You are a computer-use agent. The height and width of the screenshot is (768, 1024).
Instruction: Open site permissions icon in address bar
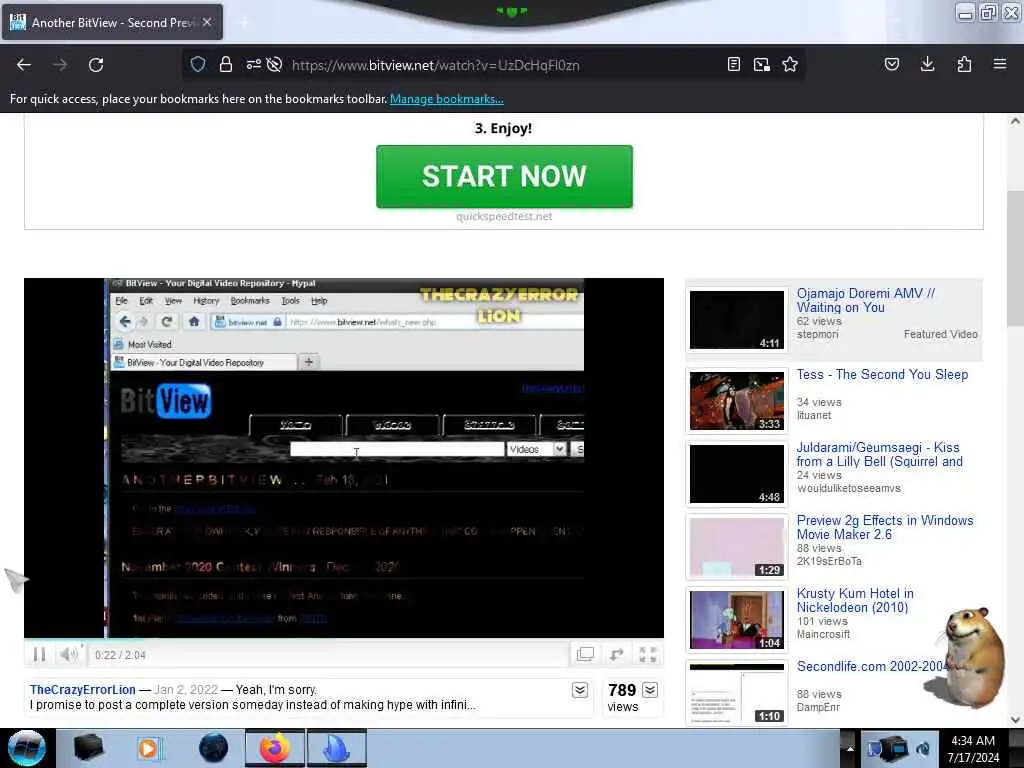pos(253,64)
